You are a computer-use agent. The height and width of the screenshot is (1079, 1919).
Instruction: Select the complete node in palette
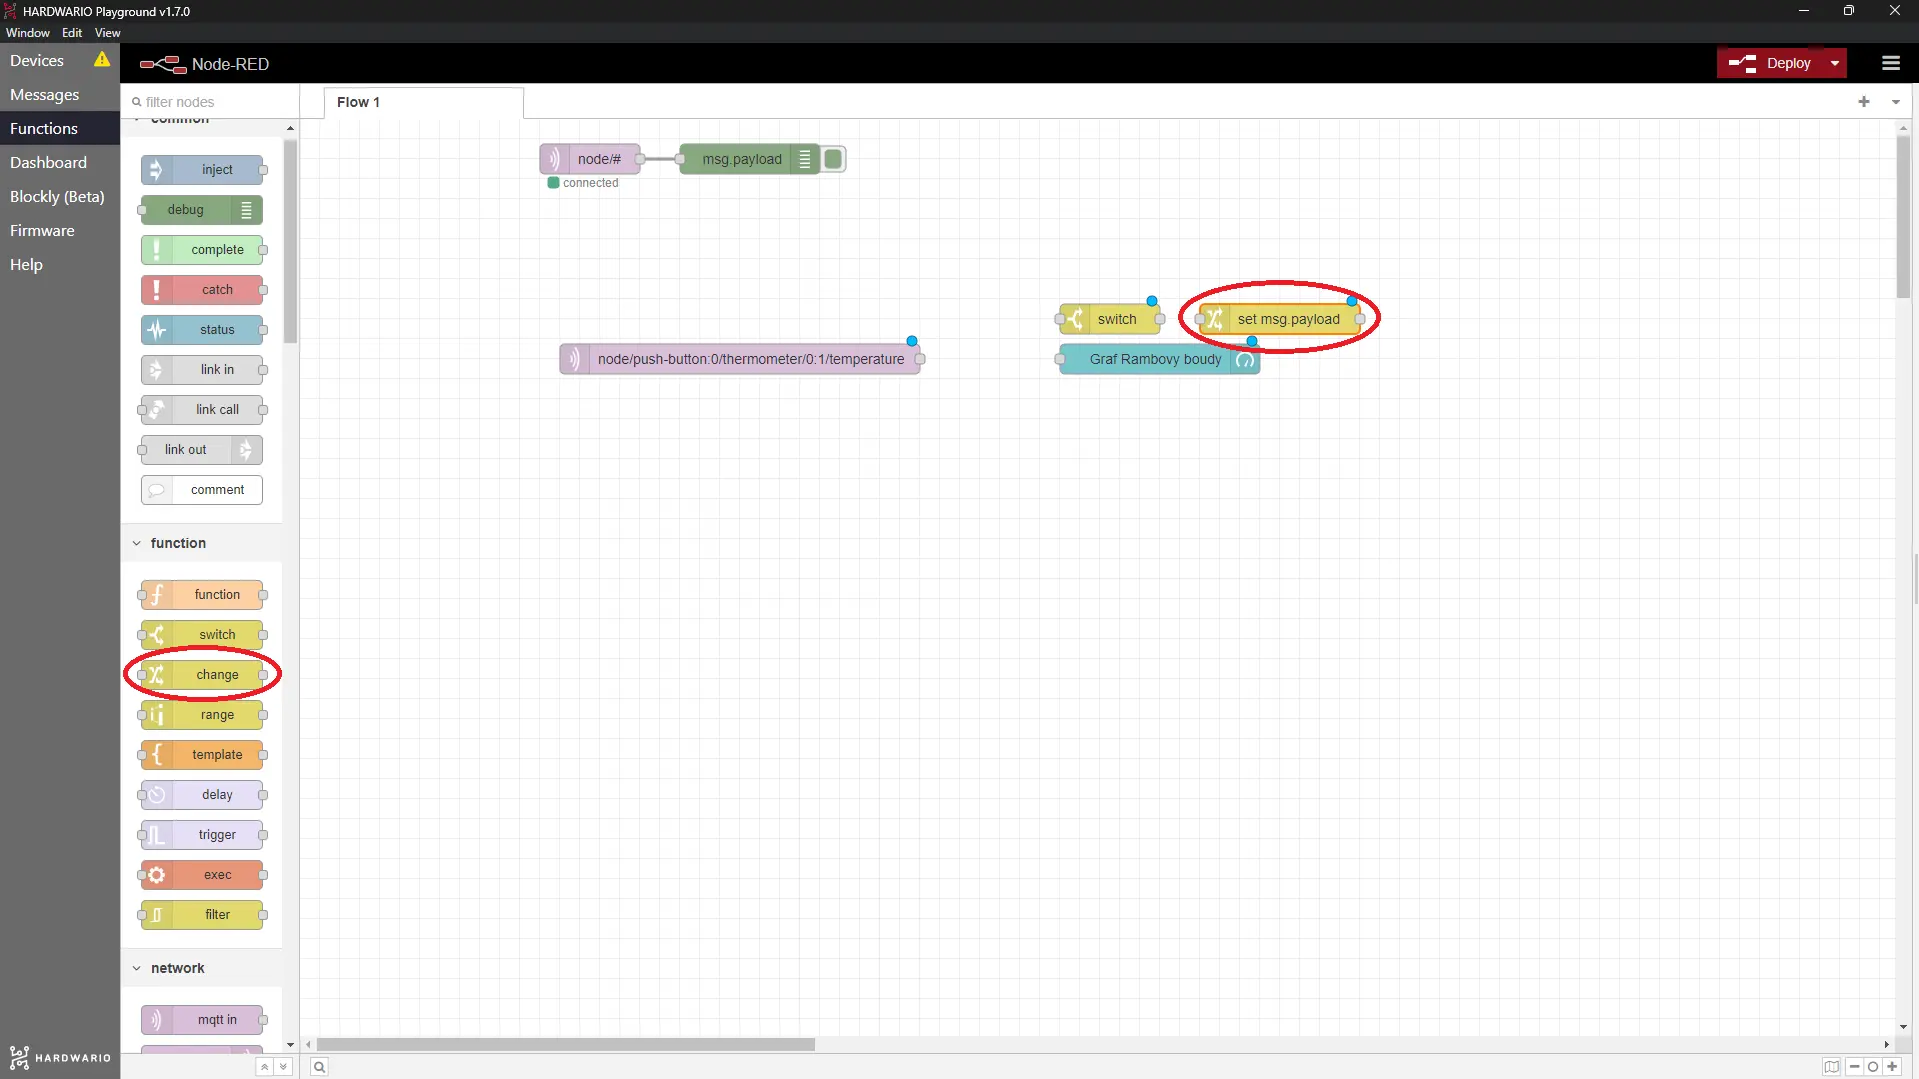[202, 250]
